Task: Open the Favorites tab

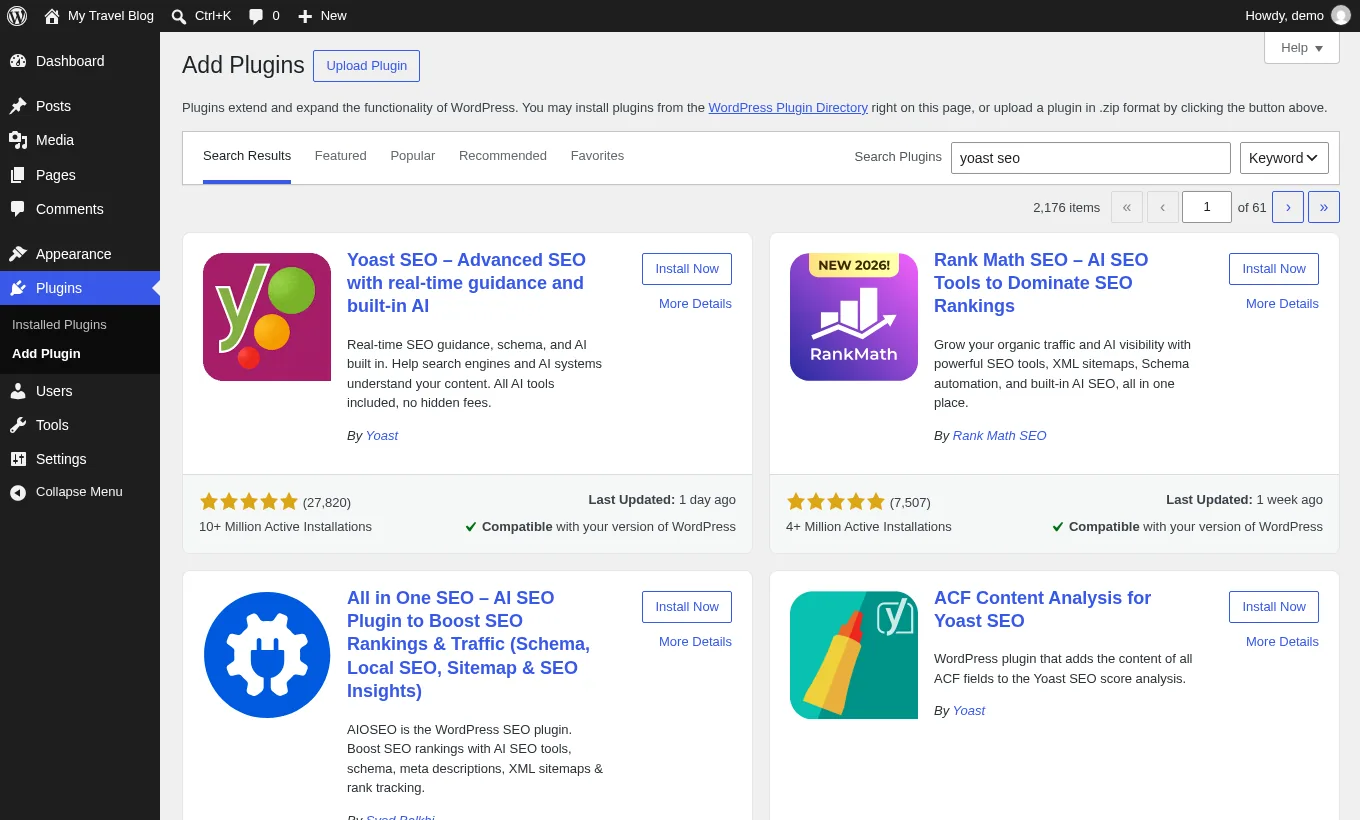Action: click(597, 156)
